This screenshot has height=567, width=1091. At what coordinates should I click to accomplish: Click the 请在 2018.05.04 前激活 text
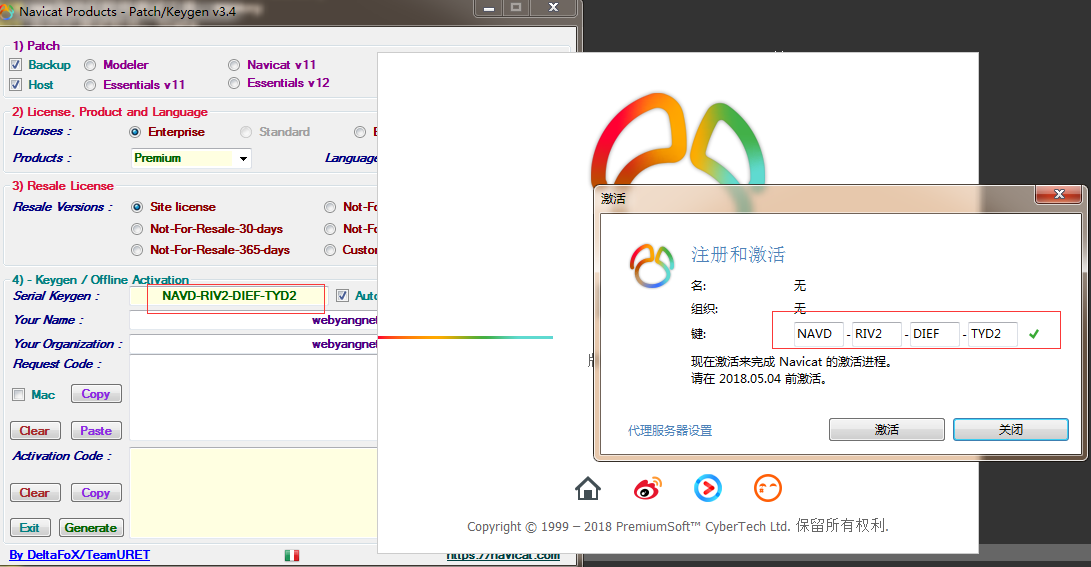(x=758, y=379)
